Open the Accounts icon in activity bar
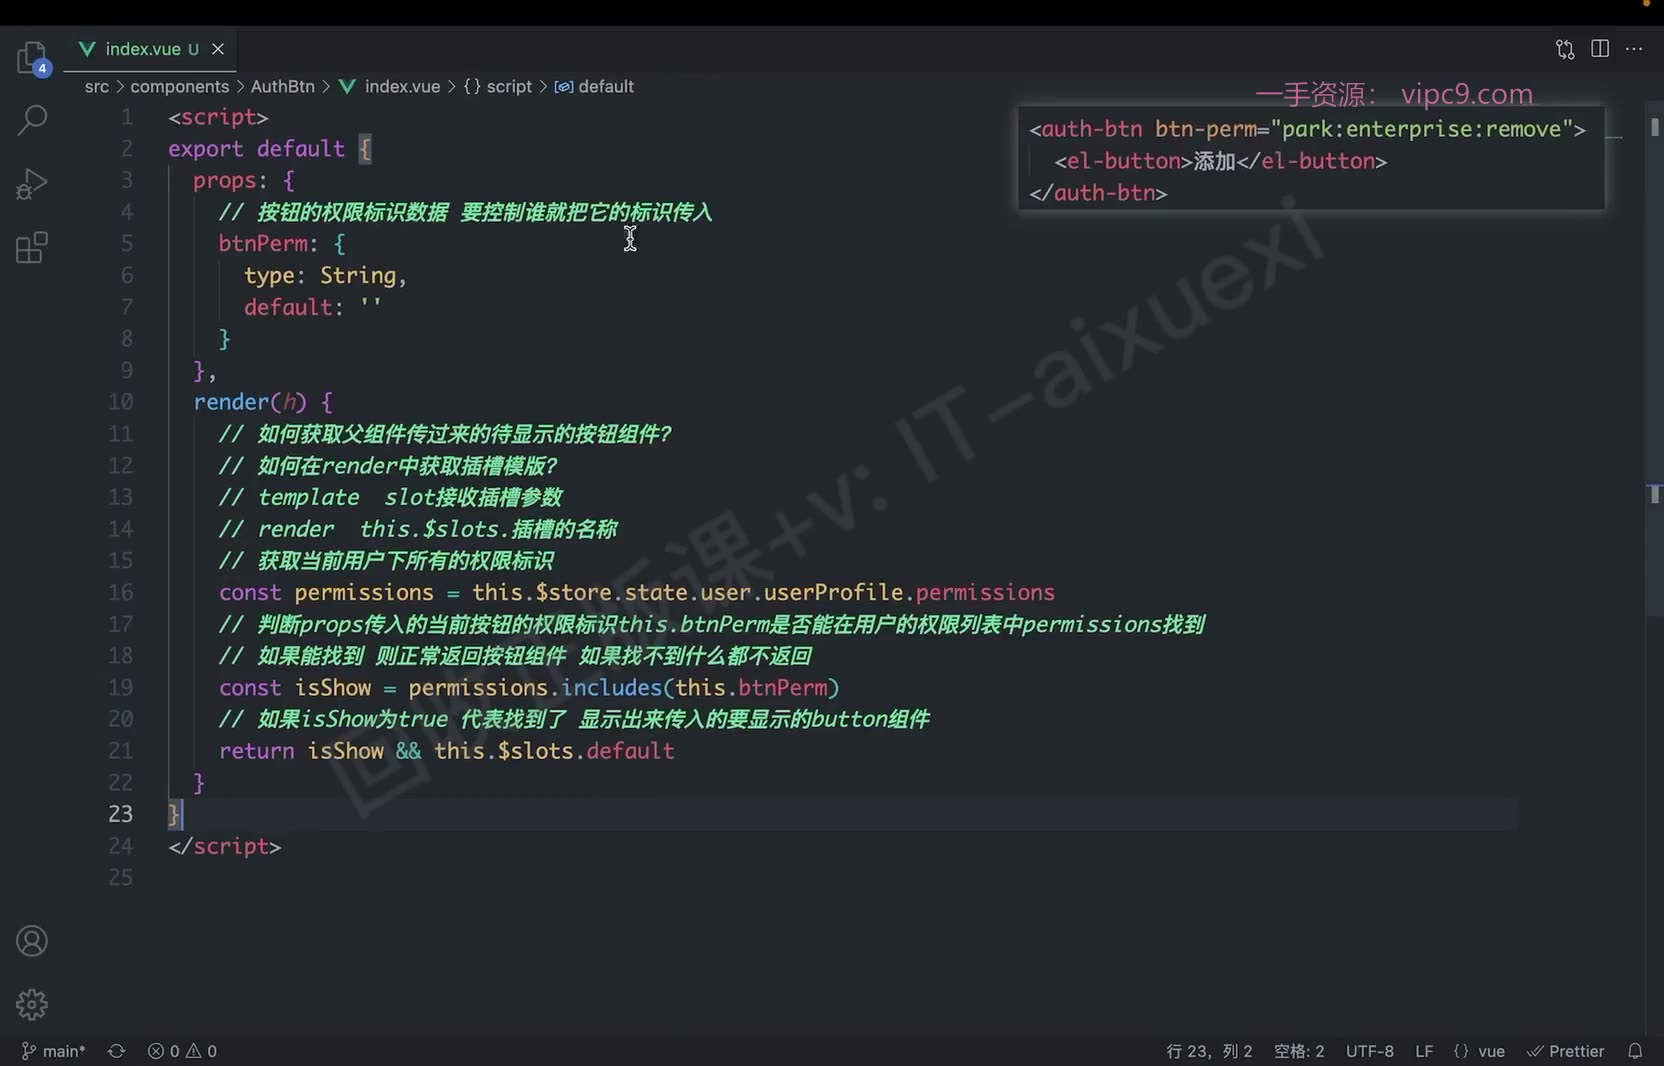The width and height of the screenshot is (1664, 1066). 32,941
